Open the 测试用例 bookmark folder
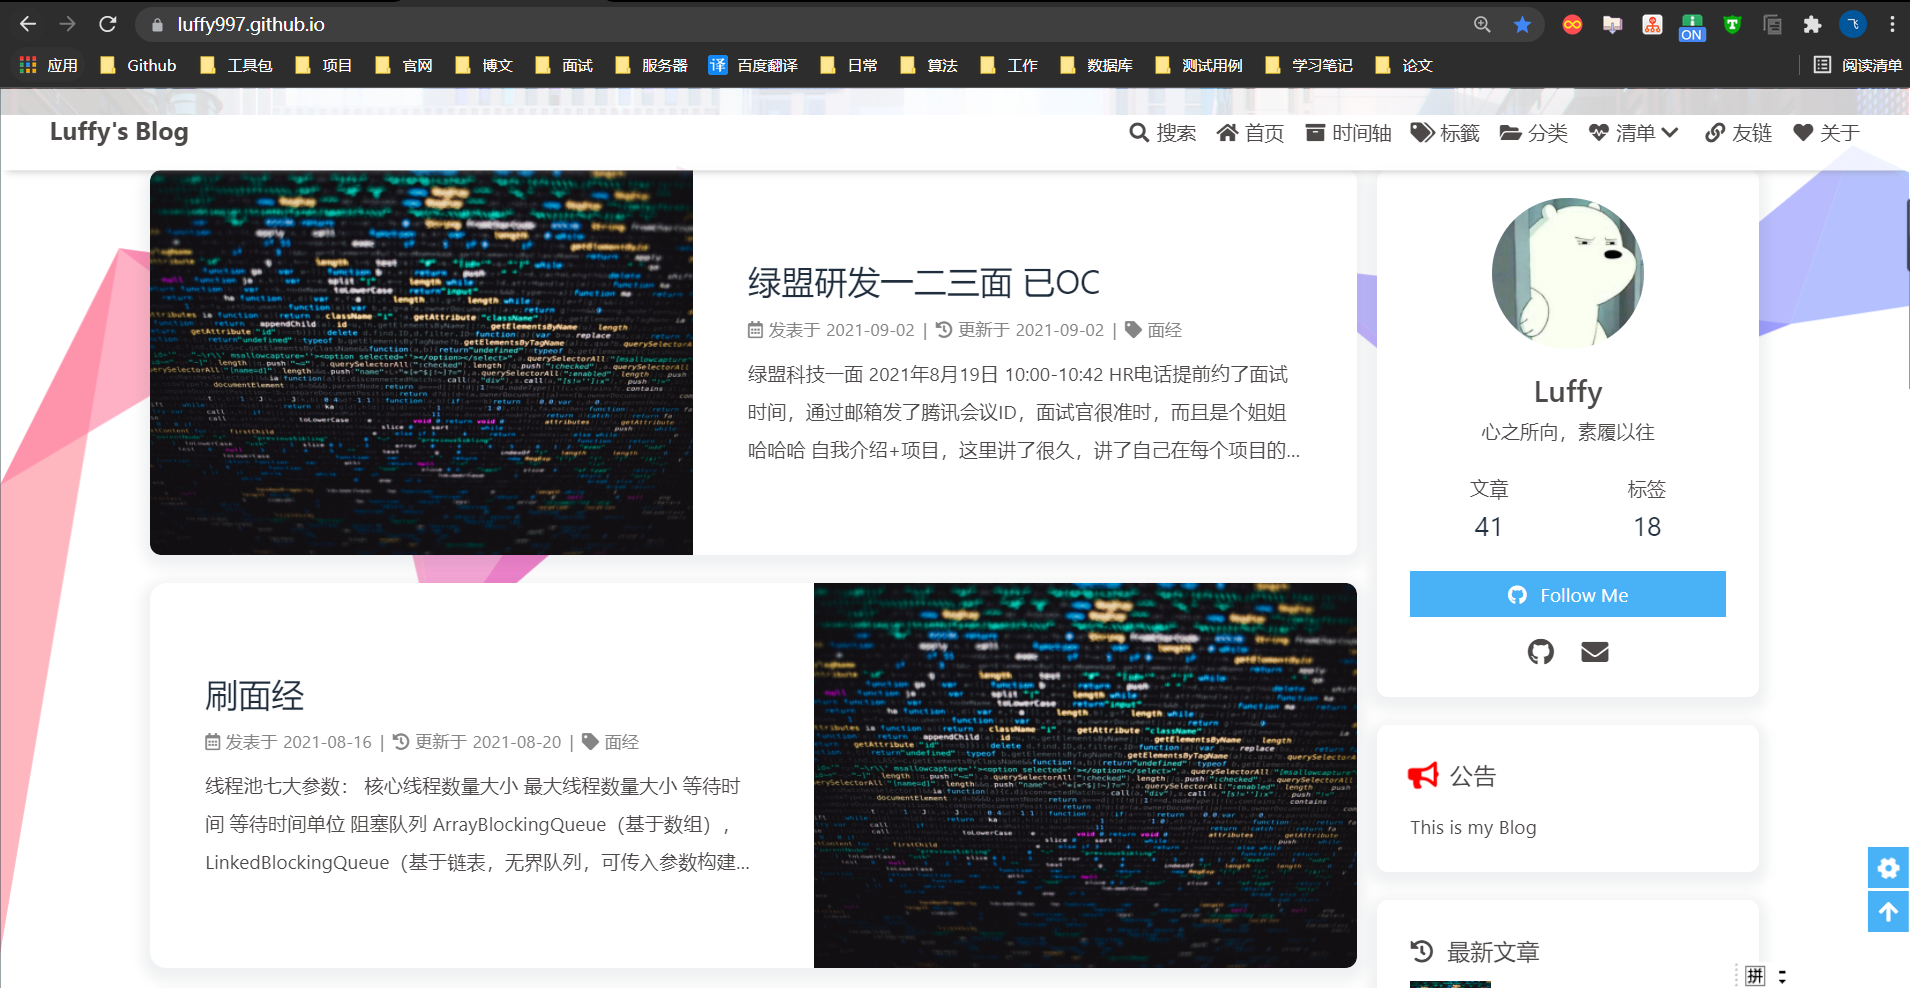1910x988 pixels. (1199, 65)
